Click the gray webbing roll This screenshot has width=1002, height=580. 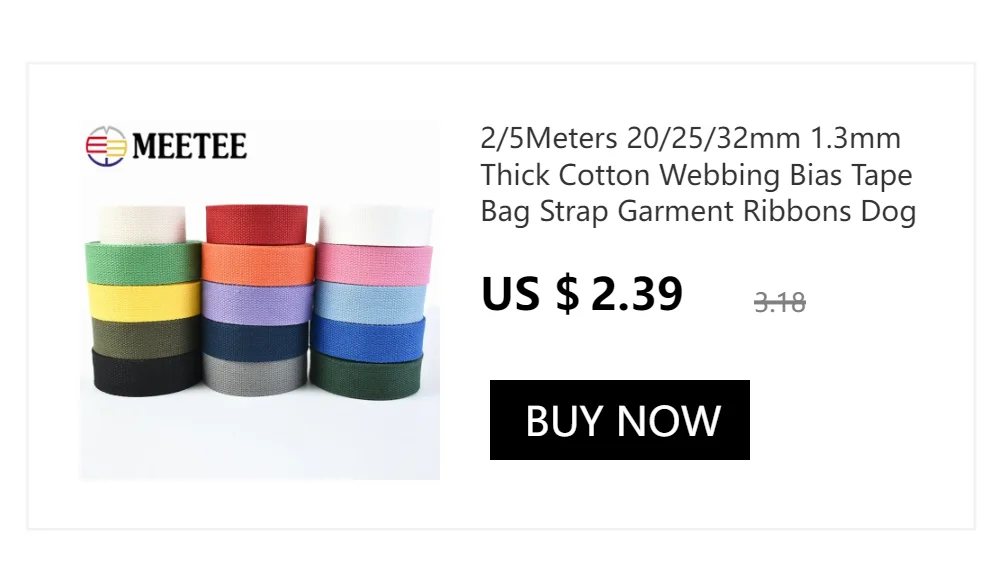pyautogui.click(x=255, y=374)
